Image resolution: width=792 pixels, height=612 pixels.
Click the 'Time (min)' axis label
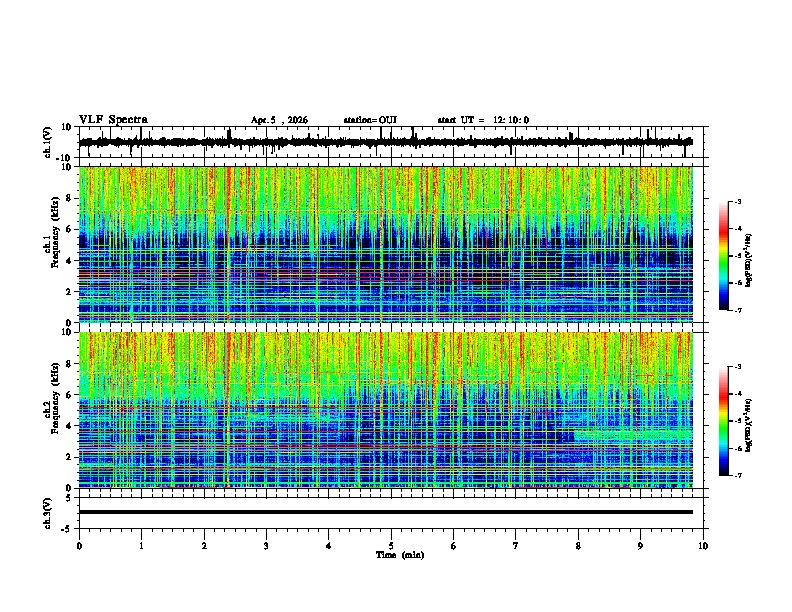(x=400, y=555)
